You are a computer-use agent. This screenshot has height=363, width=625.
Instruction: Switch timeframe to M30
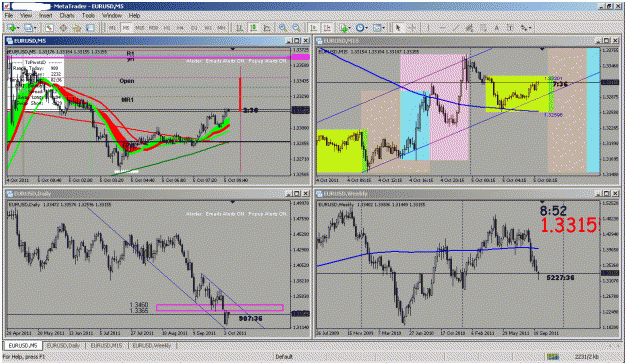click(x=153, y=27)
